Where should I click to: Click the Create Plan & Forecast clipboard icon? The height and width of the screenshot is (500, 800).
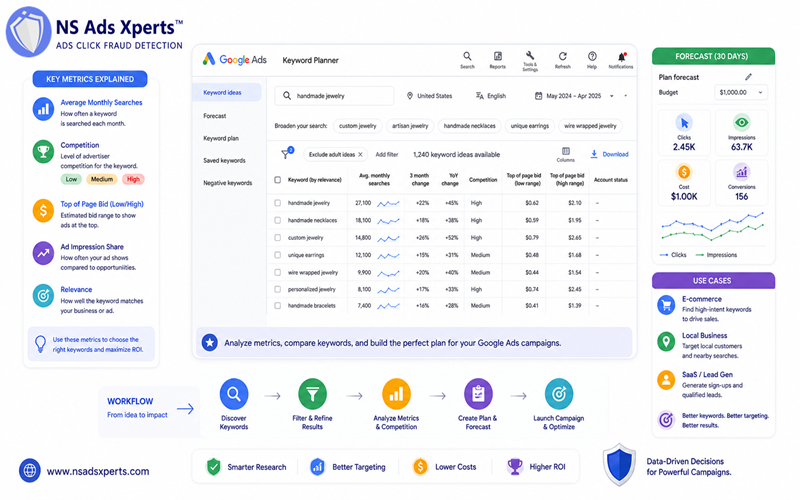pyautogui.click(x=478, y=394)
